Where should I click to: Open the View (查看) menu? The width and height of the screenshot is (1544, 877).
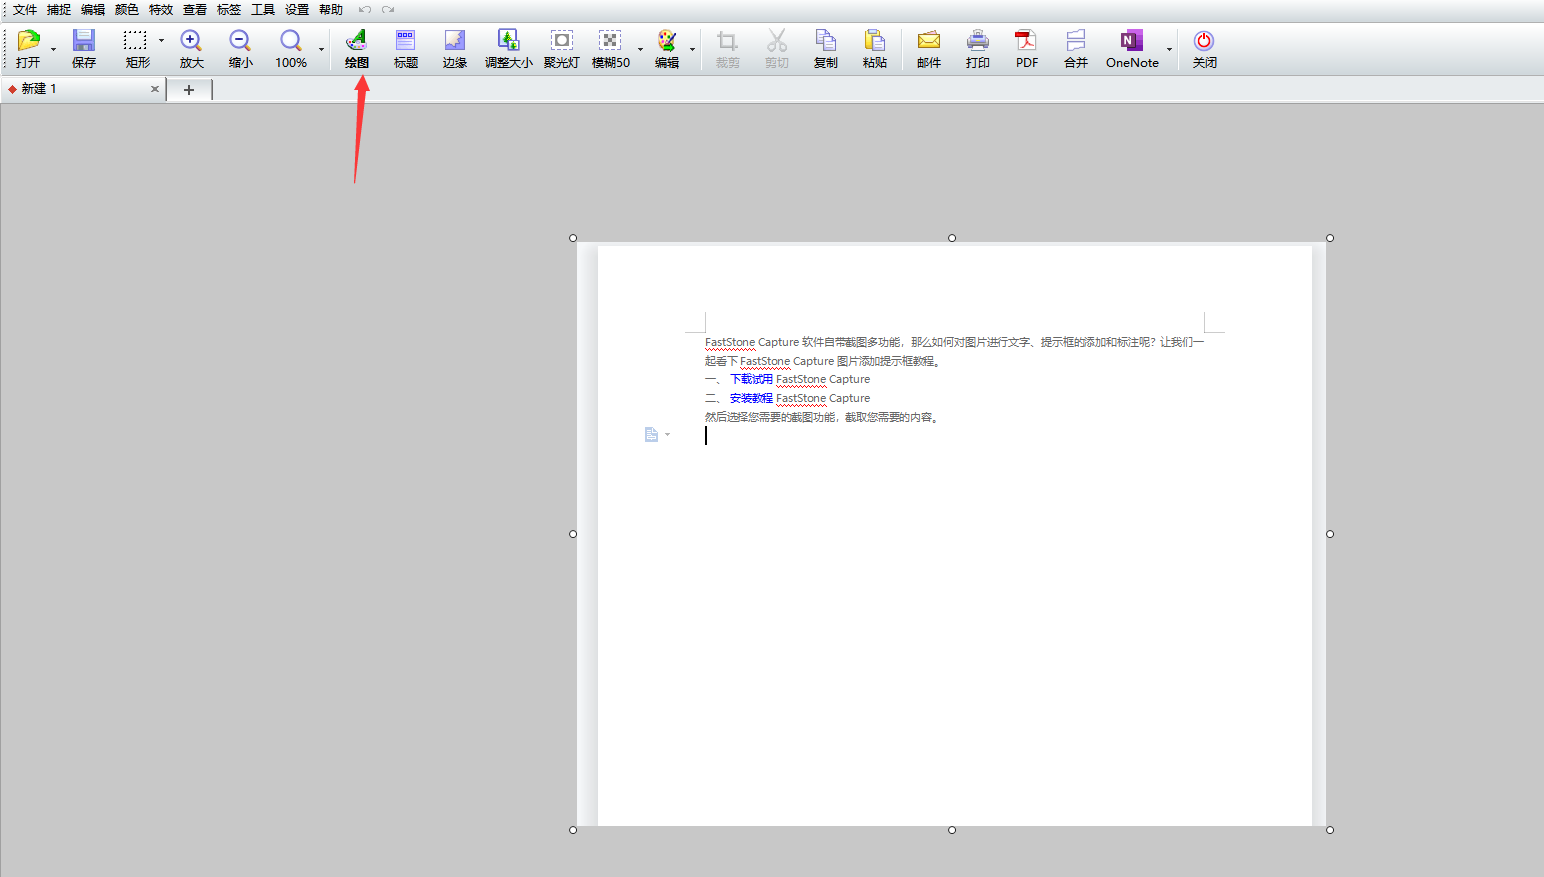pyautogui.click(x=195, y=10)
